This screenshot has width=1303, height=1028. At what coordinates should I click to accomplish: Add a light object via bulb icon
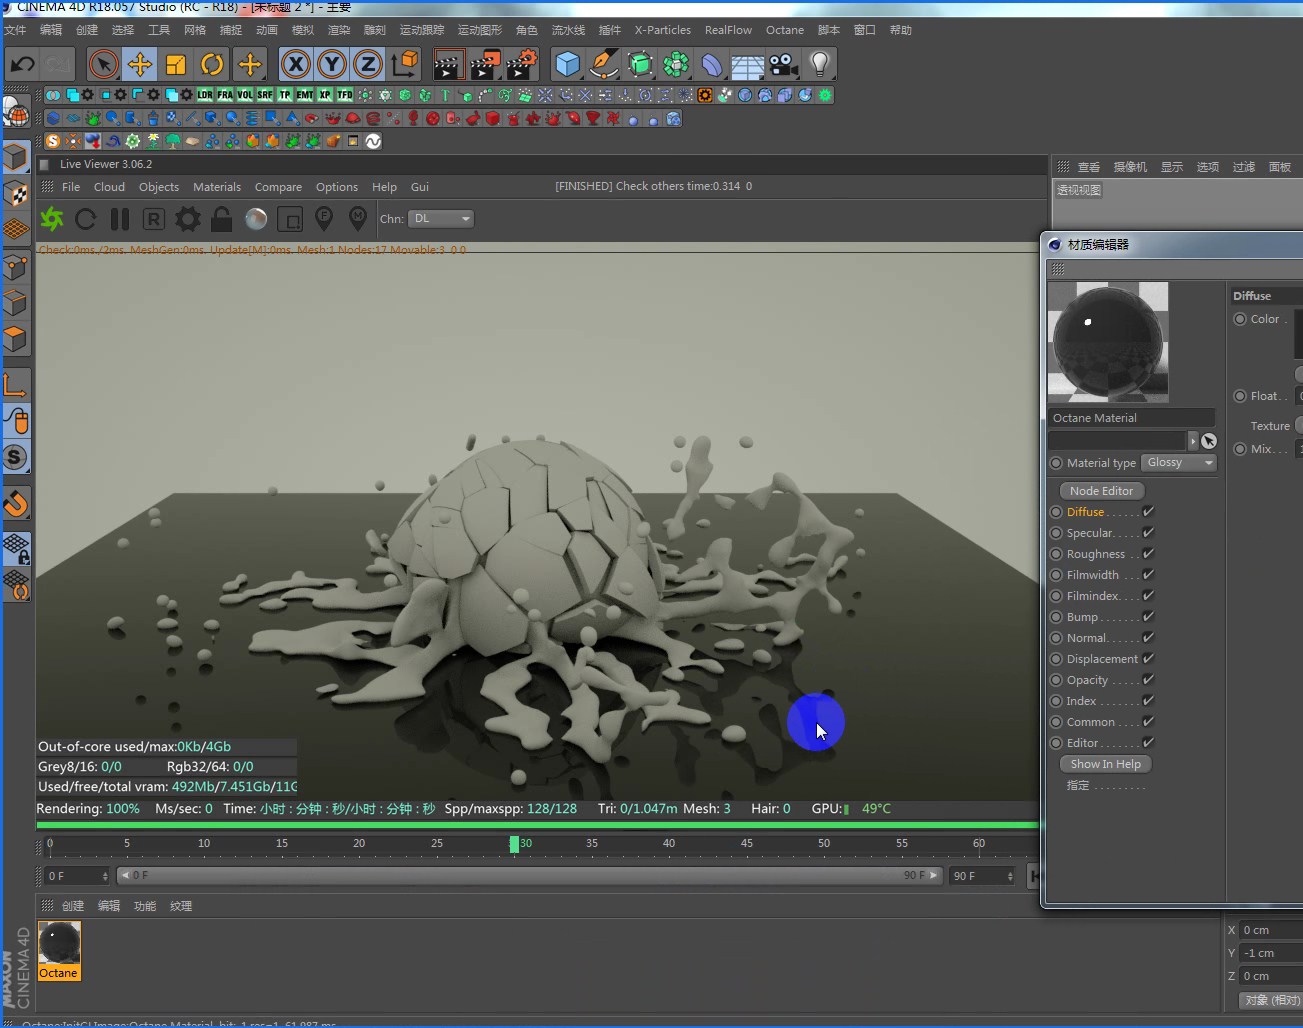(819, 65)
